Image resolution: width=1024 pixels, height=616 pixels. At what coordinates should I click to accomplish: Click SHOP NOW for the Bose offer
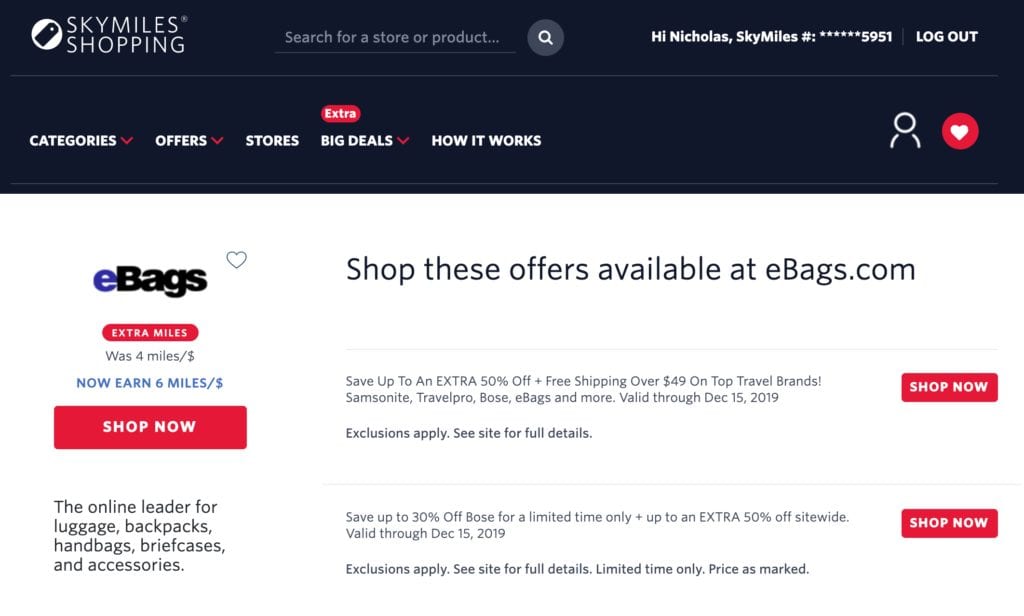(x=948, y=523)
